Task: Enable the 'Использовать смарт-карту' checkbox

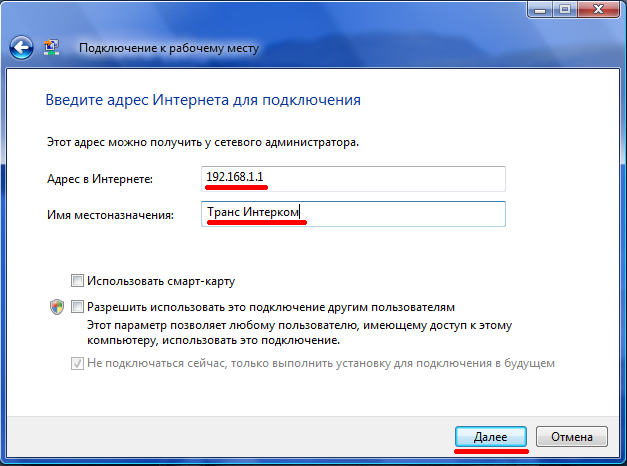Action: [x=77, y=280]
